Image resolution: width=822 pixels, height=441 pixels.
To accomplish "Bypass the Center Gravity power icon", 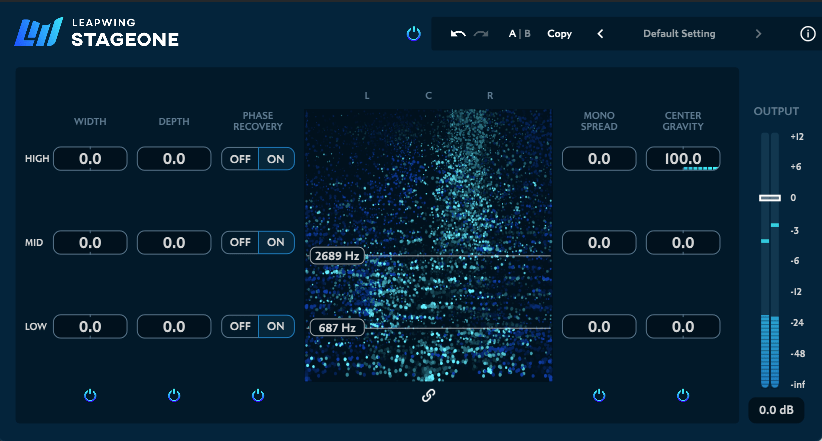I will point(683,395).
